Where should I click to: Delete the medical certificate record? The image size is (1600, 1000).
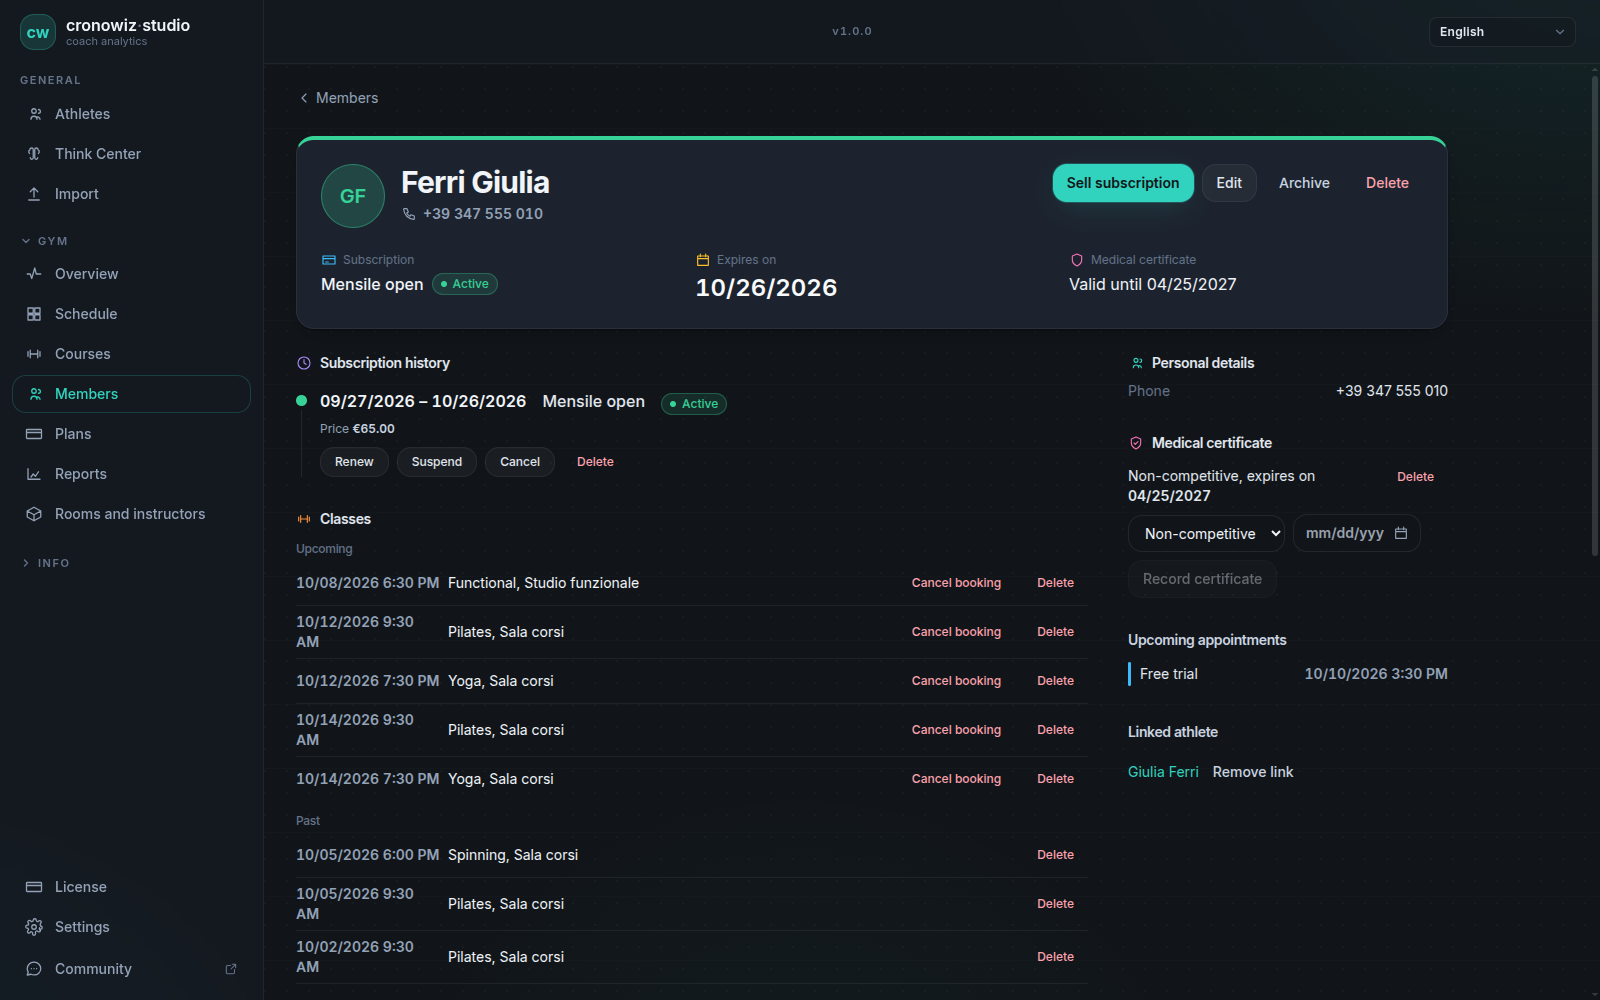click(1415, 477)
